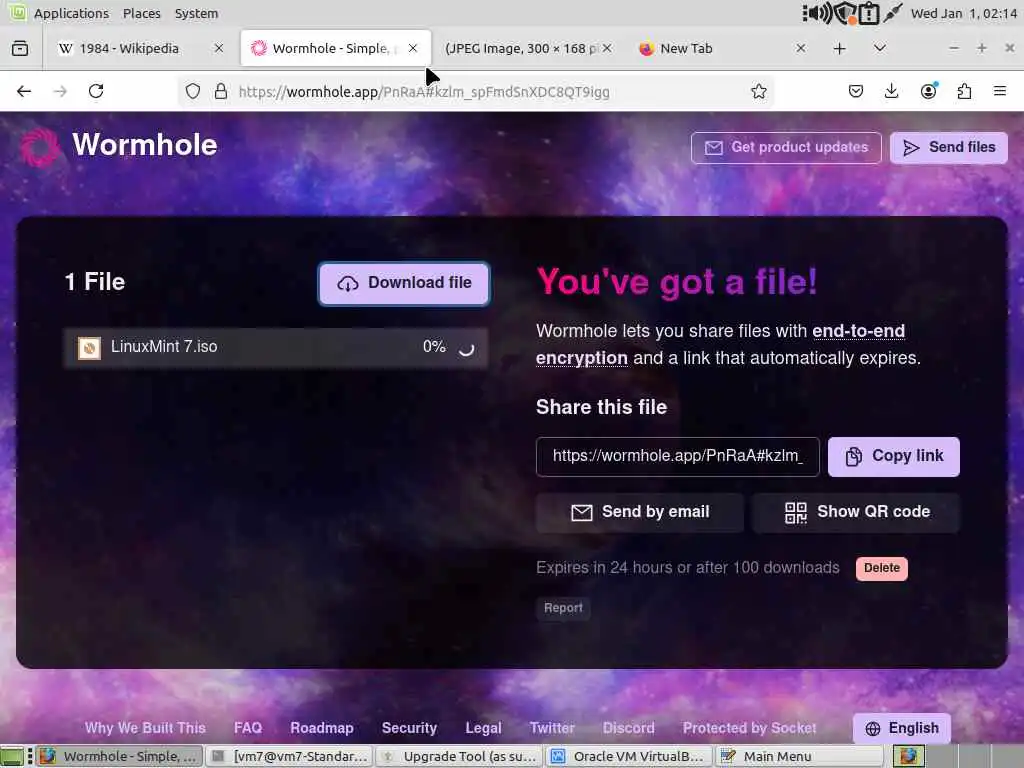Close the Wormhole browser tab

(413, 48)
